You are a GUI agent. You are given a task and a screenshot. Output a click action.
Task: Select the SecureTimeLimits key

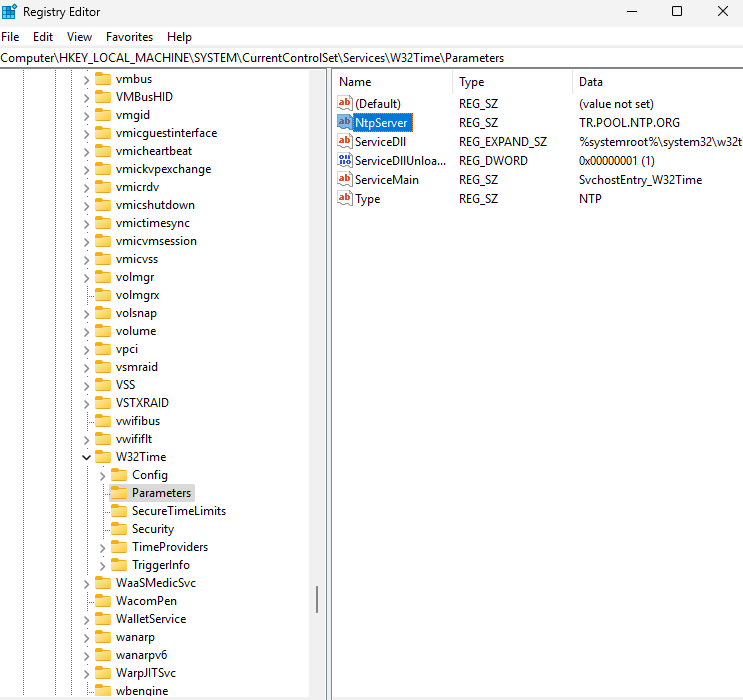178,511
